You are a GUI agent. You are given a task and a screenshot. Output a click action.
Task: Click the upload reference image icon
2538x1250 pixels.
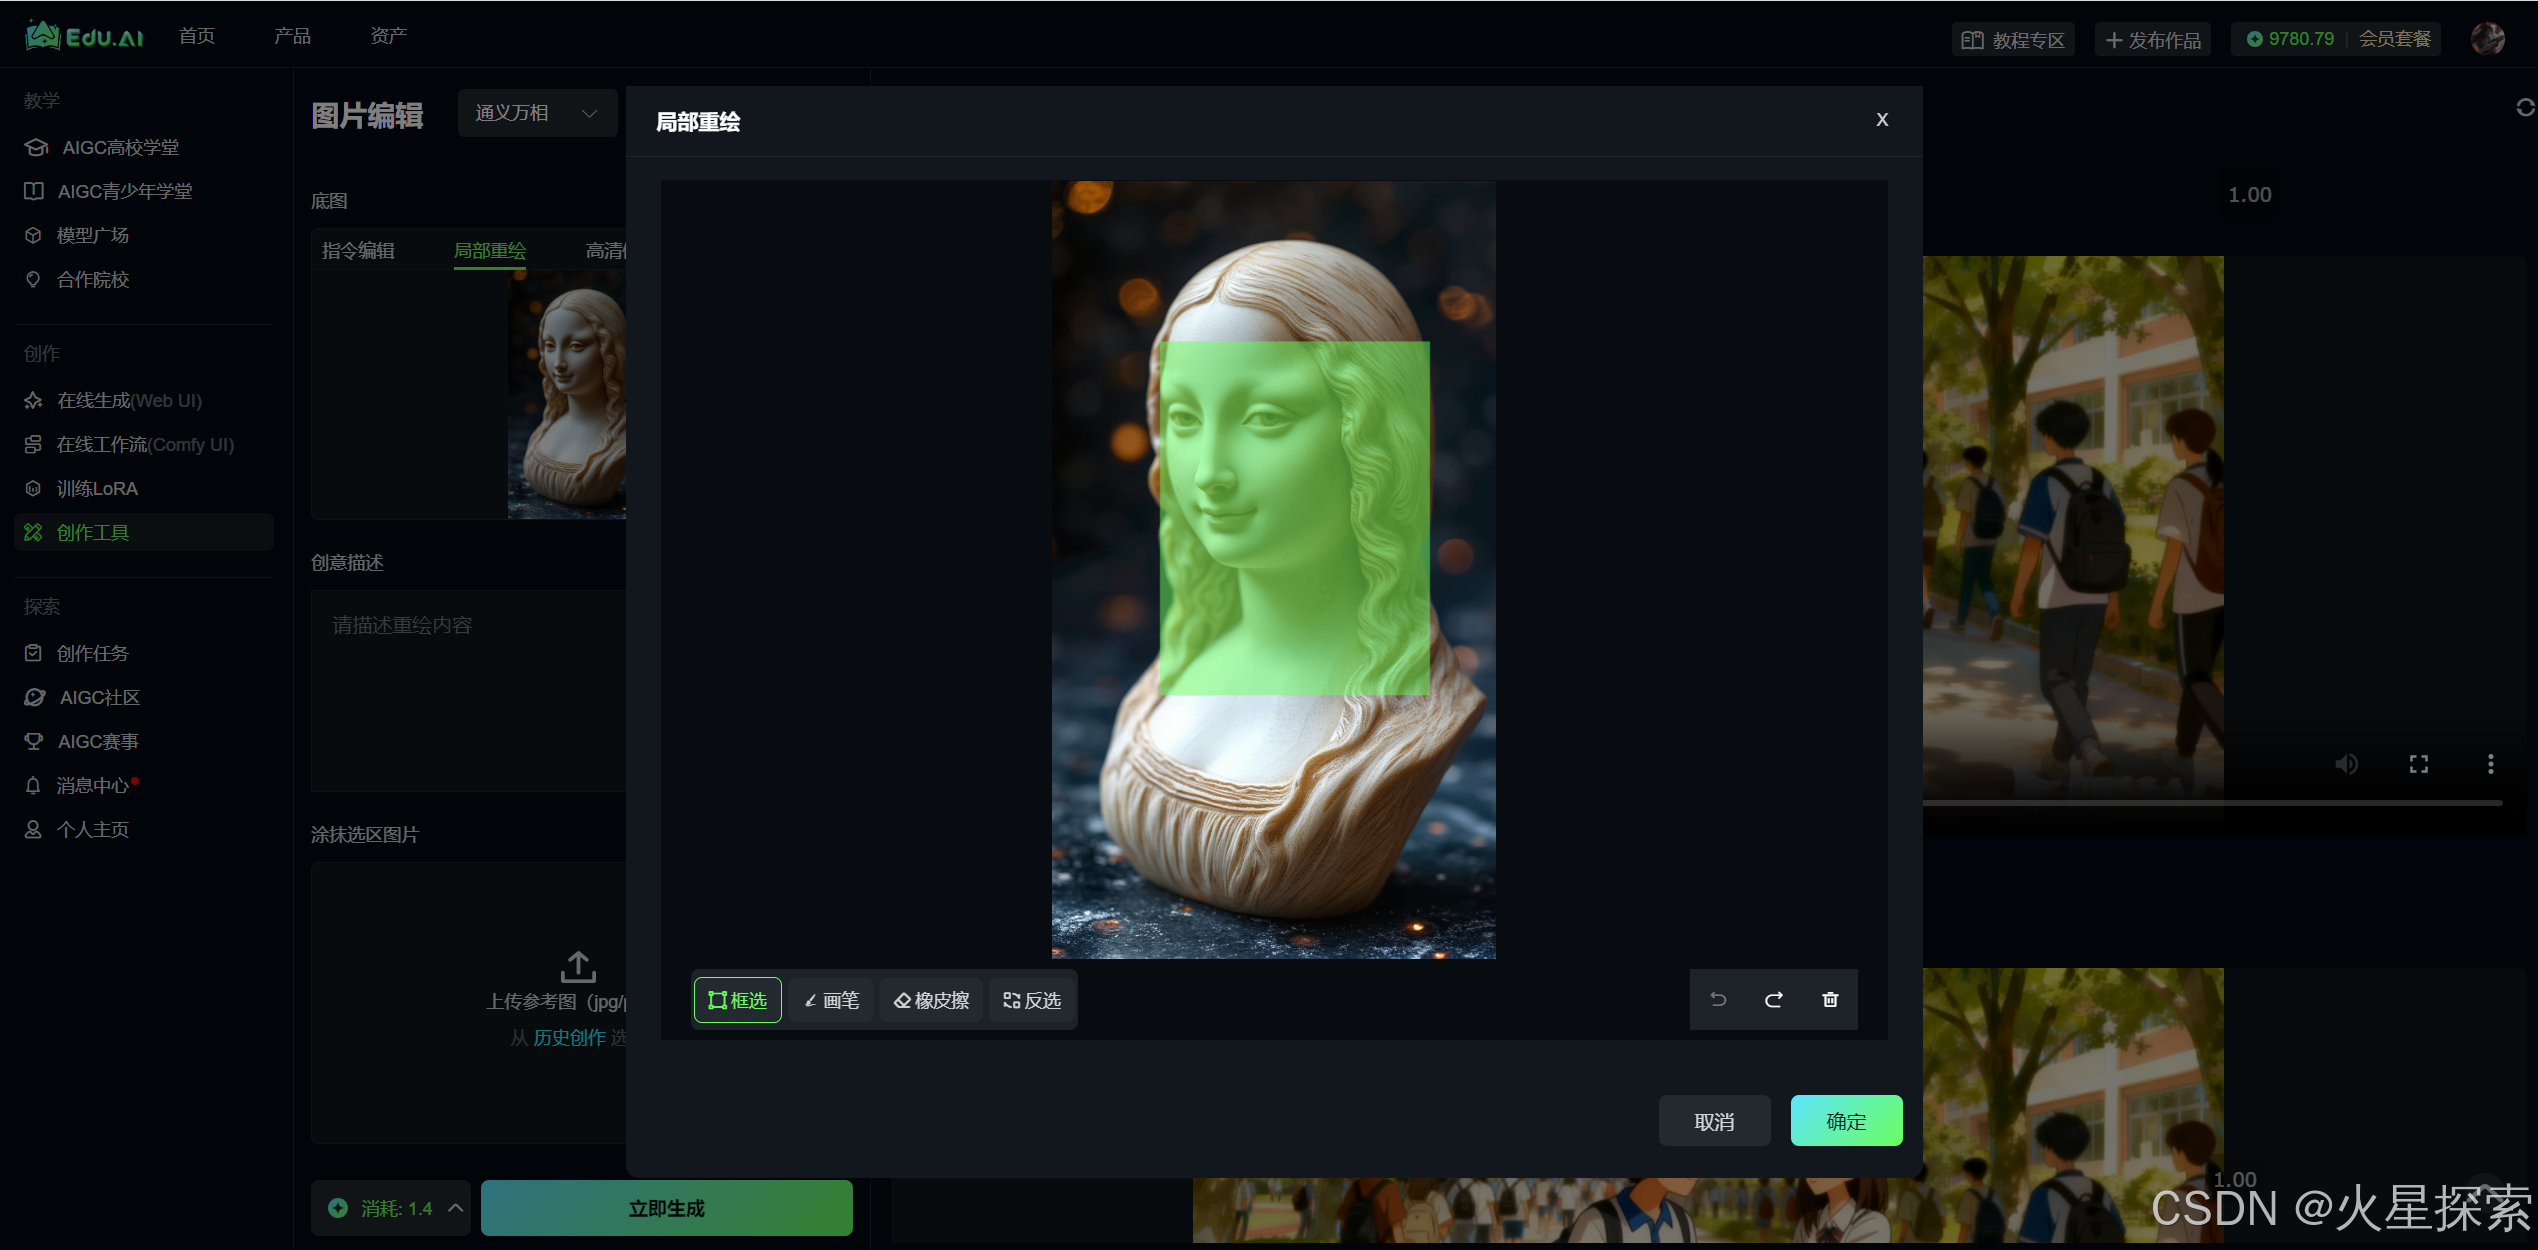(578, 967)
